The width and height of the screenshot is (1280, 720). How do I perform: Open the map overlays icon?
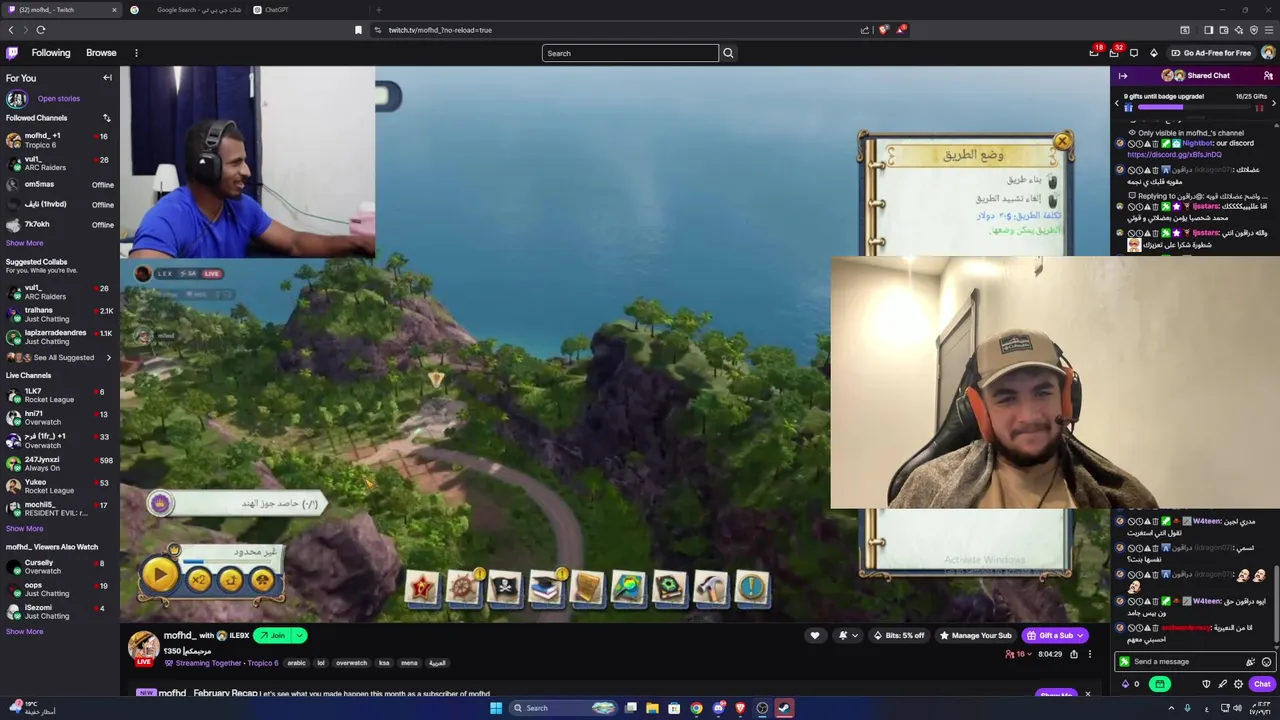[629, 588]
